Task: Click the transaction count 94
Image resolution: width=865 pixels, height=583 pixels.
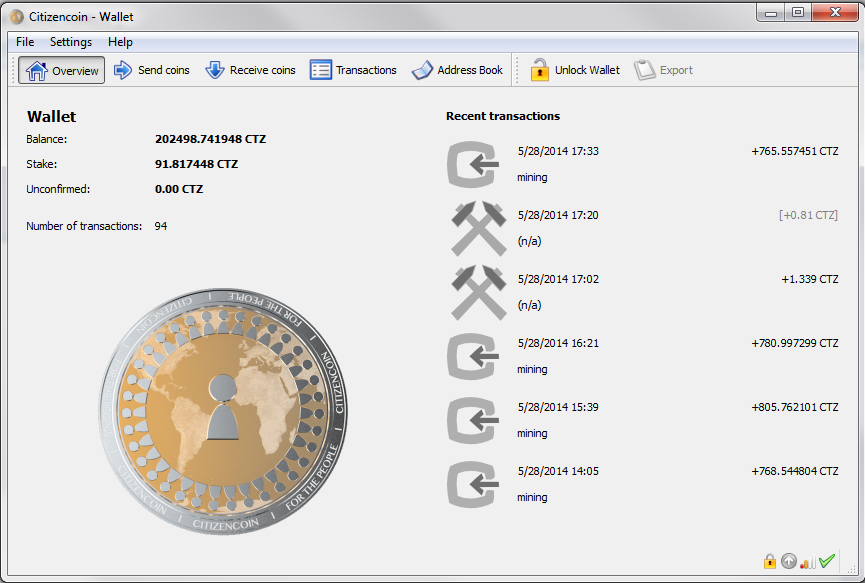Action: (161, 226)
